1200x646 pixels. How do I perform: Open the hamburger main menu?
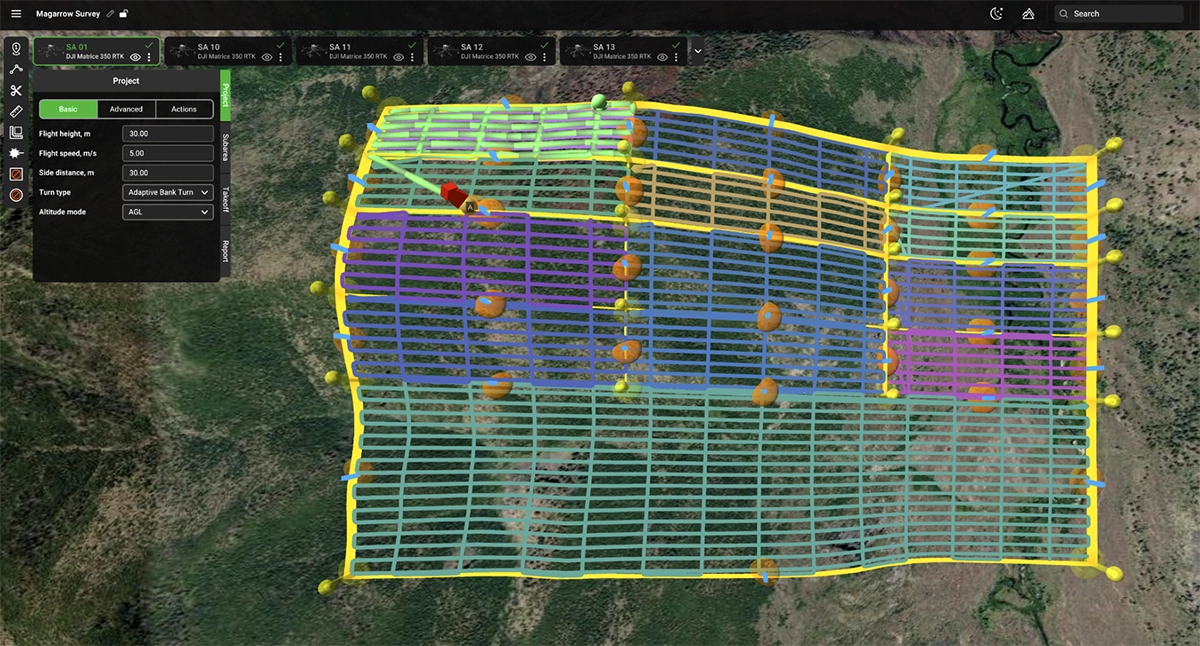pyautogui.click(x=16, y=14)
